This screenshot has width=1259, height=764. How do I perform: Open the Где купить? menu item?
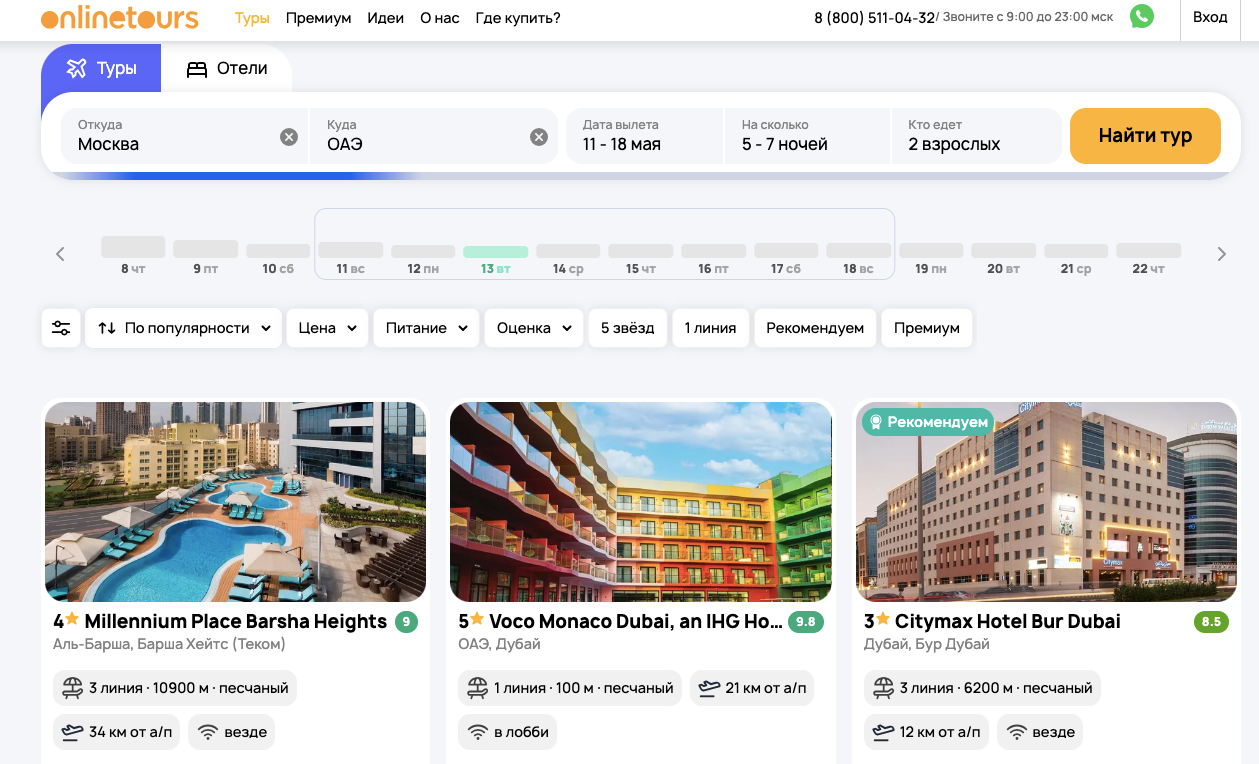click(x=518, y=18)
